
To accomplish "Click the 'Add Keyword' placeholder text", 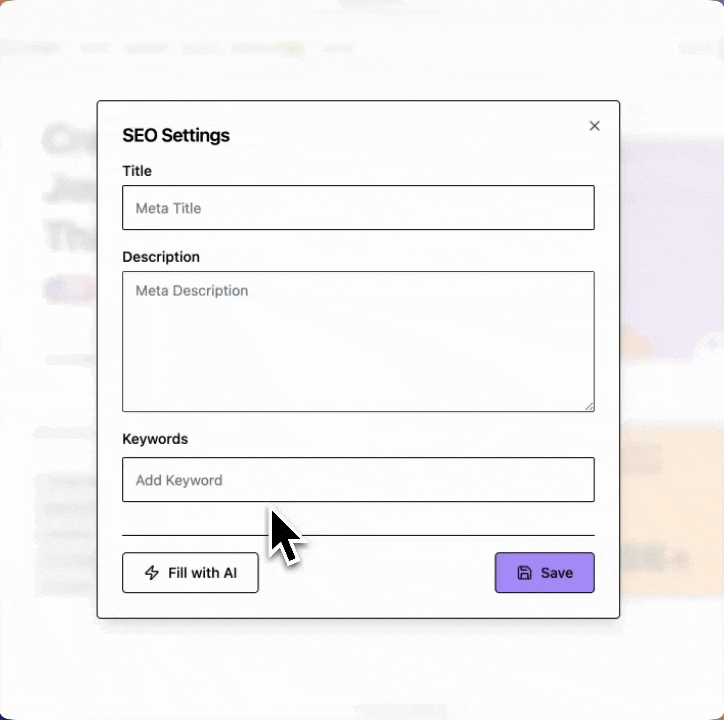I will [x=179, y=480].
